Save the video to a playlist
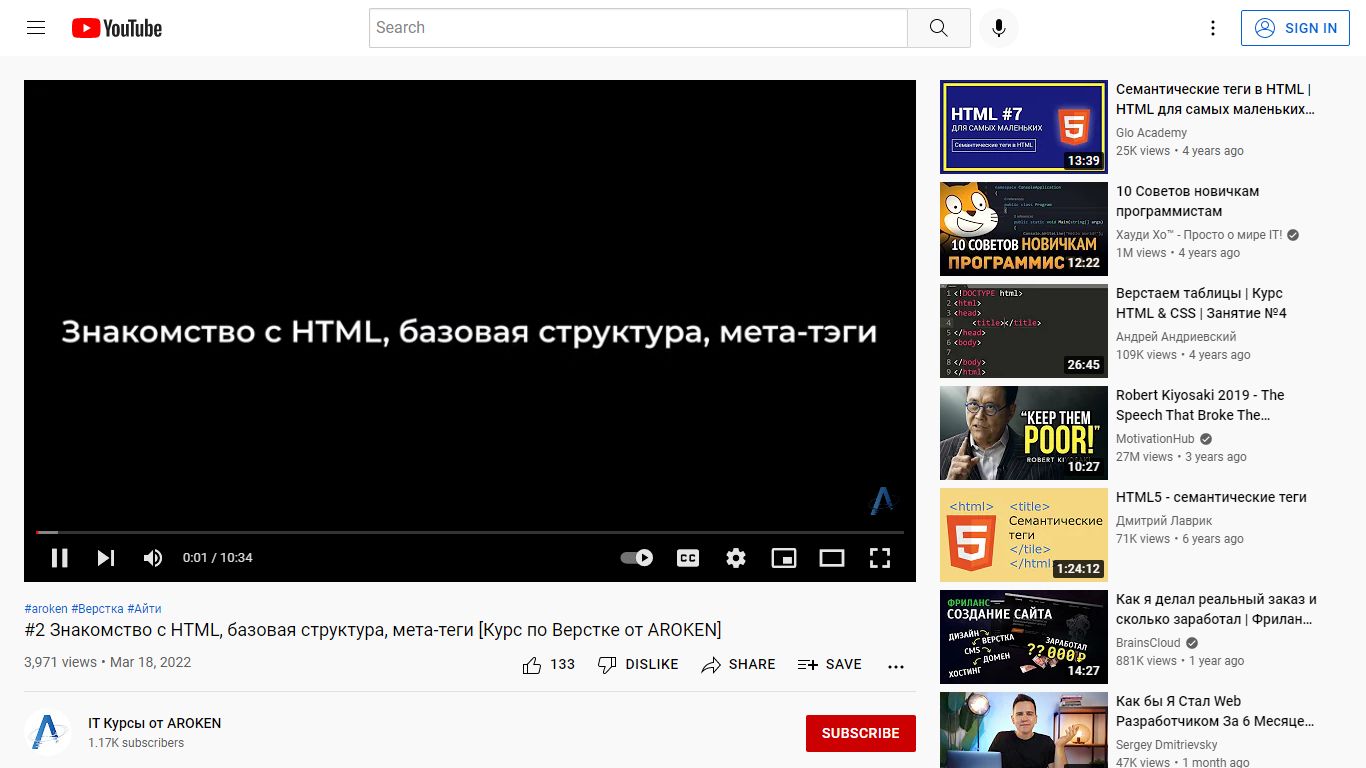The image size is (1366, 768). click(829, 664)
